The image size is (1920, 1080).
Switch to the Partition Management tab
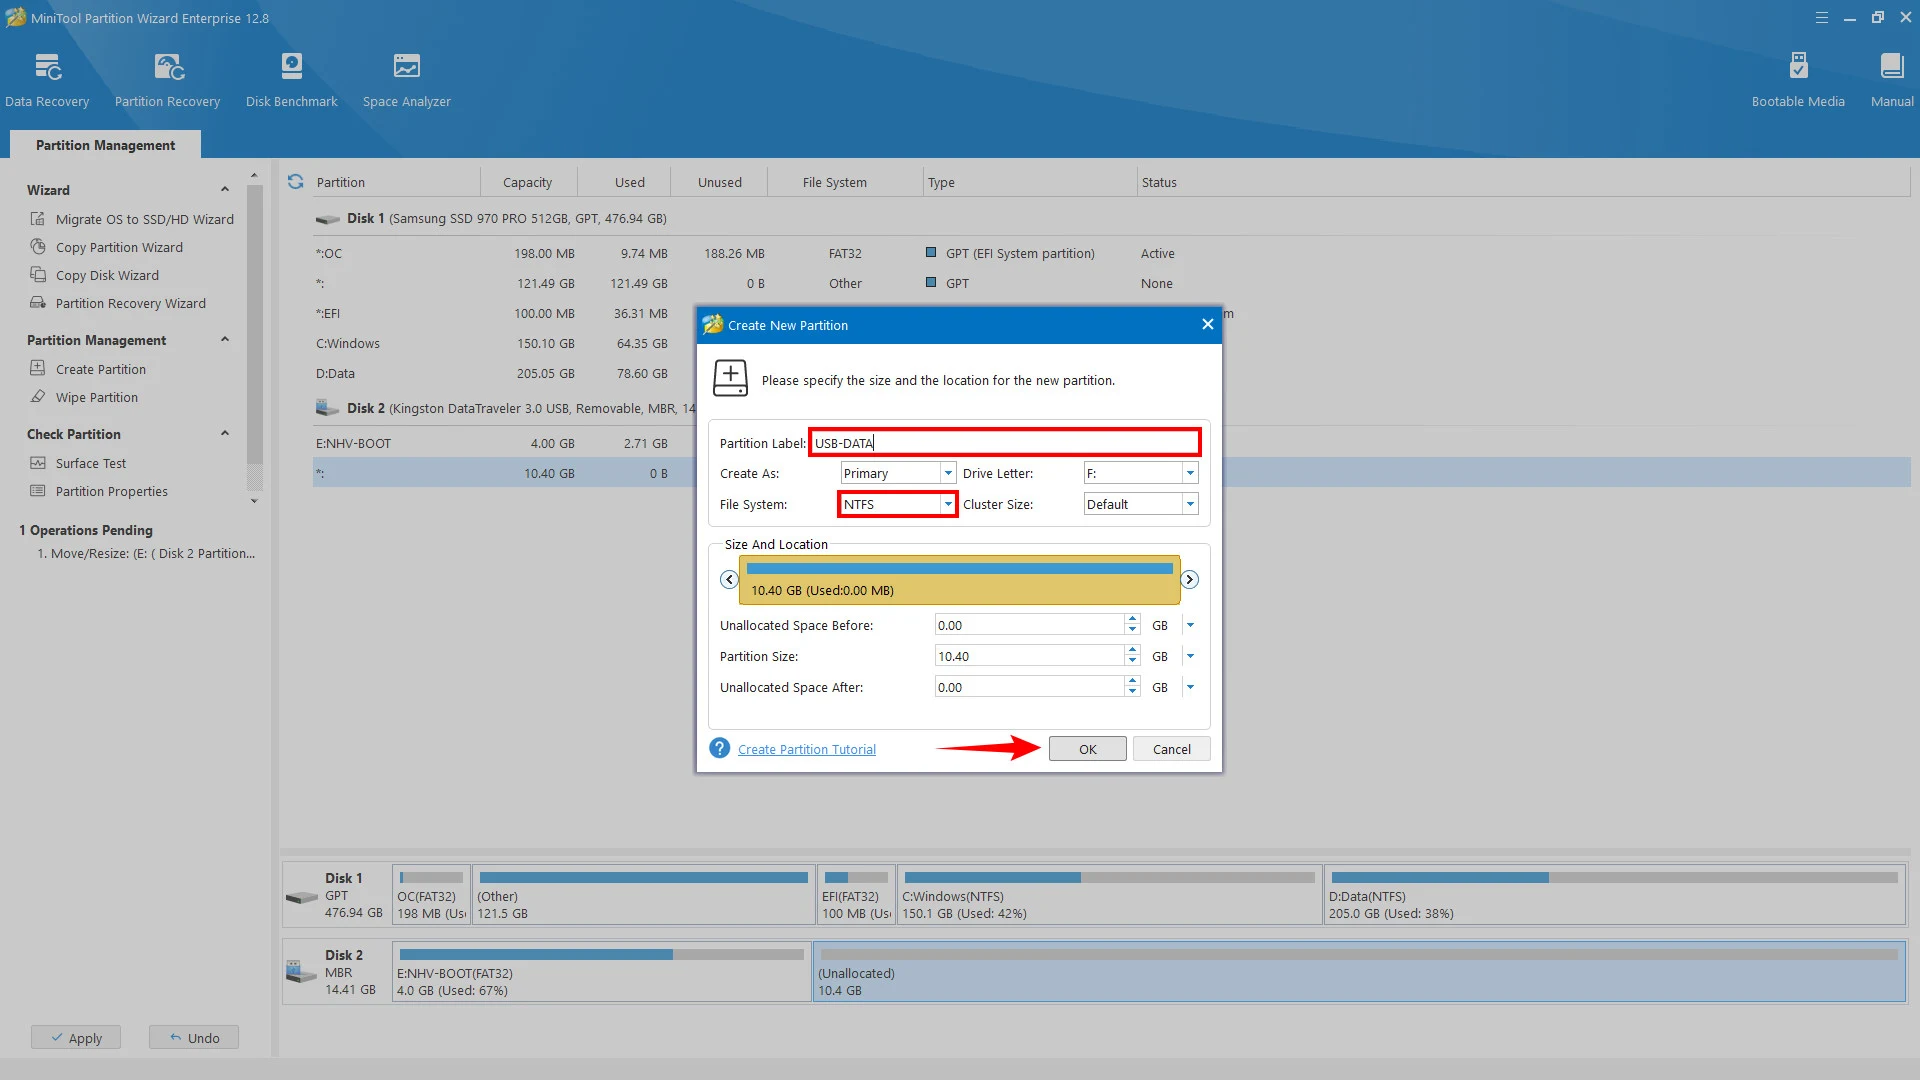[x=105, y=145]
